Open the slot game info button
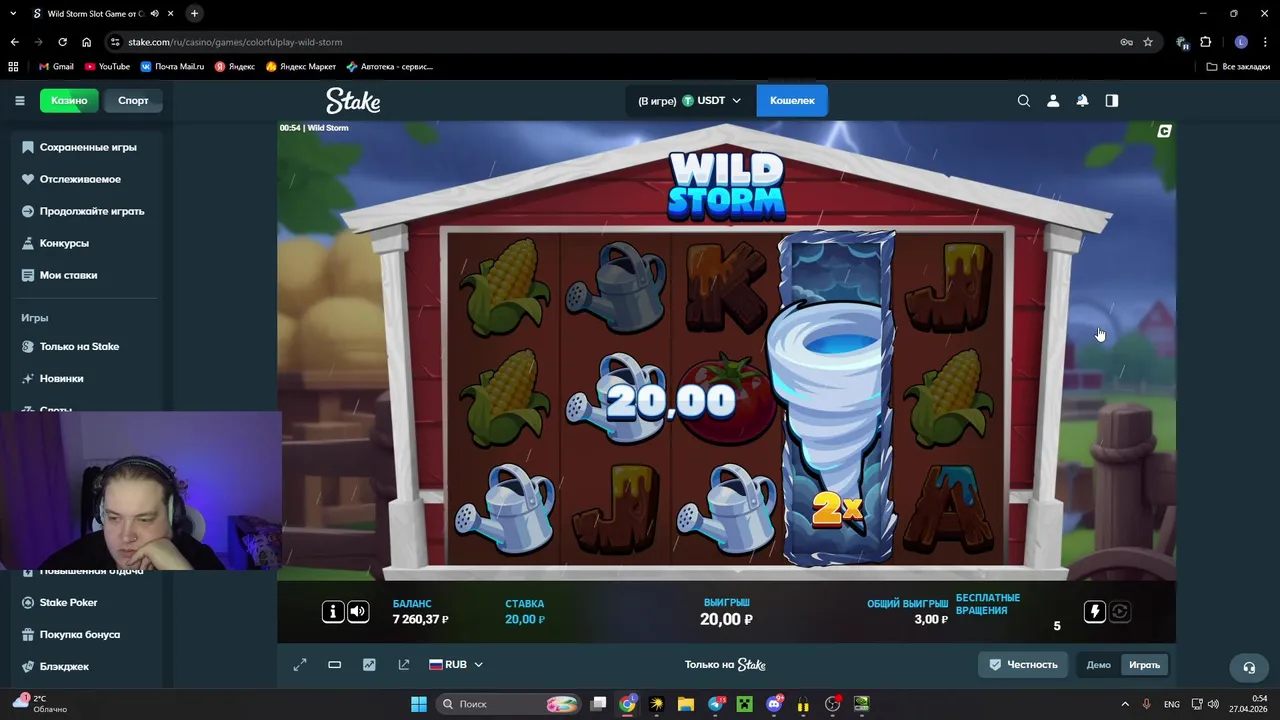The height and width of the screenshot is (720, 1280). click(x=333, y=612)
